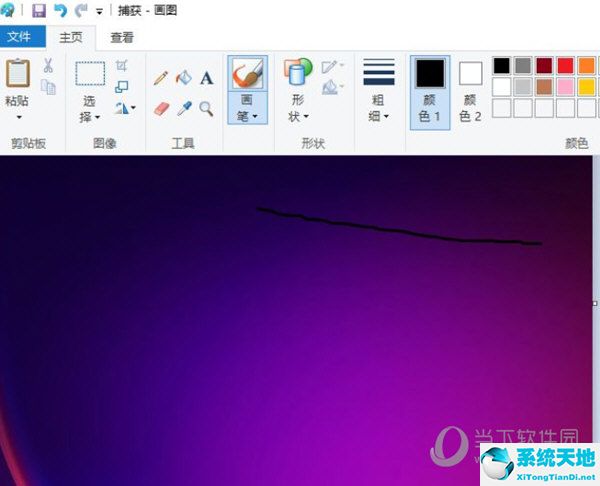Screen dimensions: 600x486
Task: Pick the dark red palette swatch
Action: [x=544, y=65]
